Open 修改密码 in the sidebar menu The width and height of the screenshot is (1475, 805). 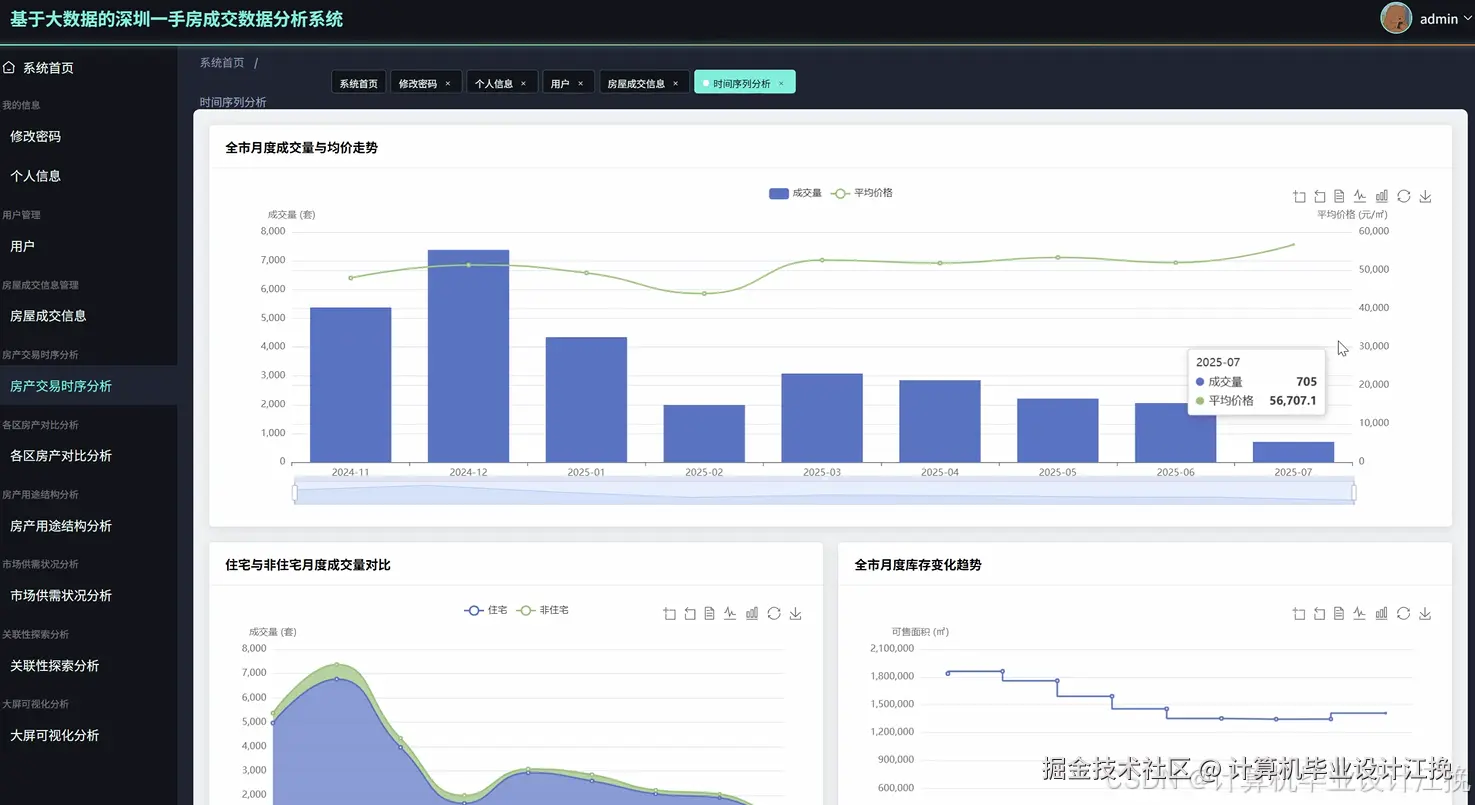point(89,136)
